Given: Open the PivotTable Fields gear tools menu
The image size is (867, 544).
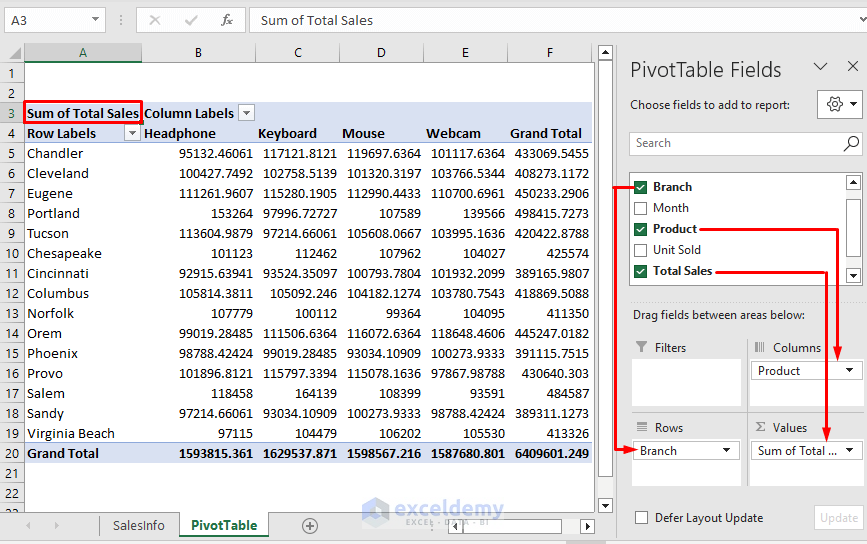Looking at the screenshot, I should click(x=839, y=104).
